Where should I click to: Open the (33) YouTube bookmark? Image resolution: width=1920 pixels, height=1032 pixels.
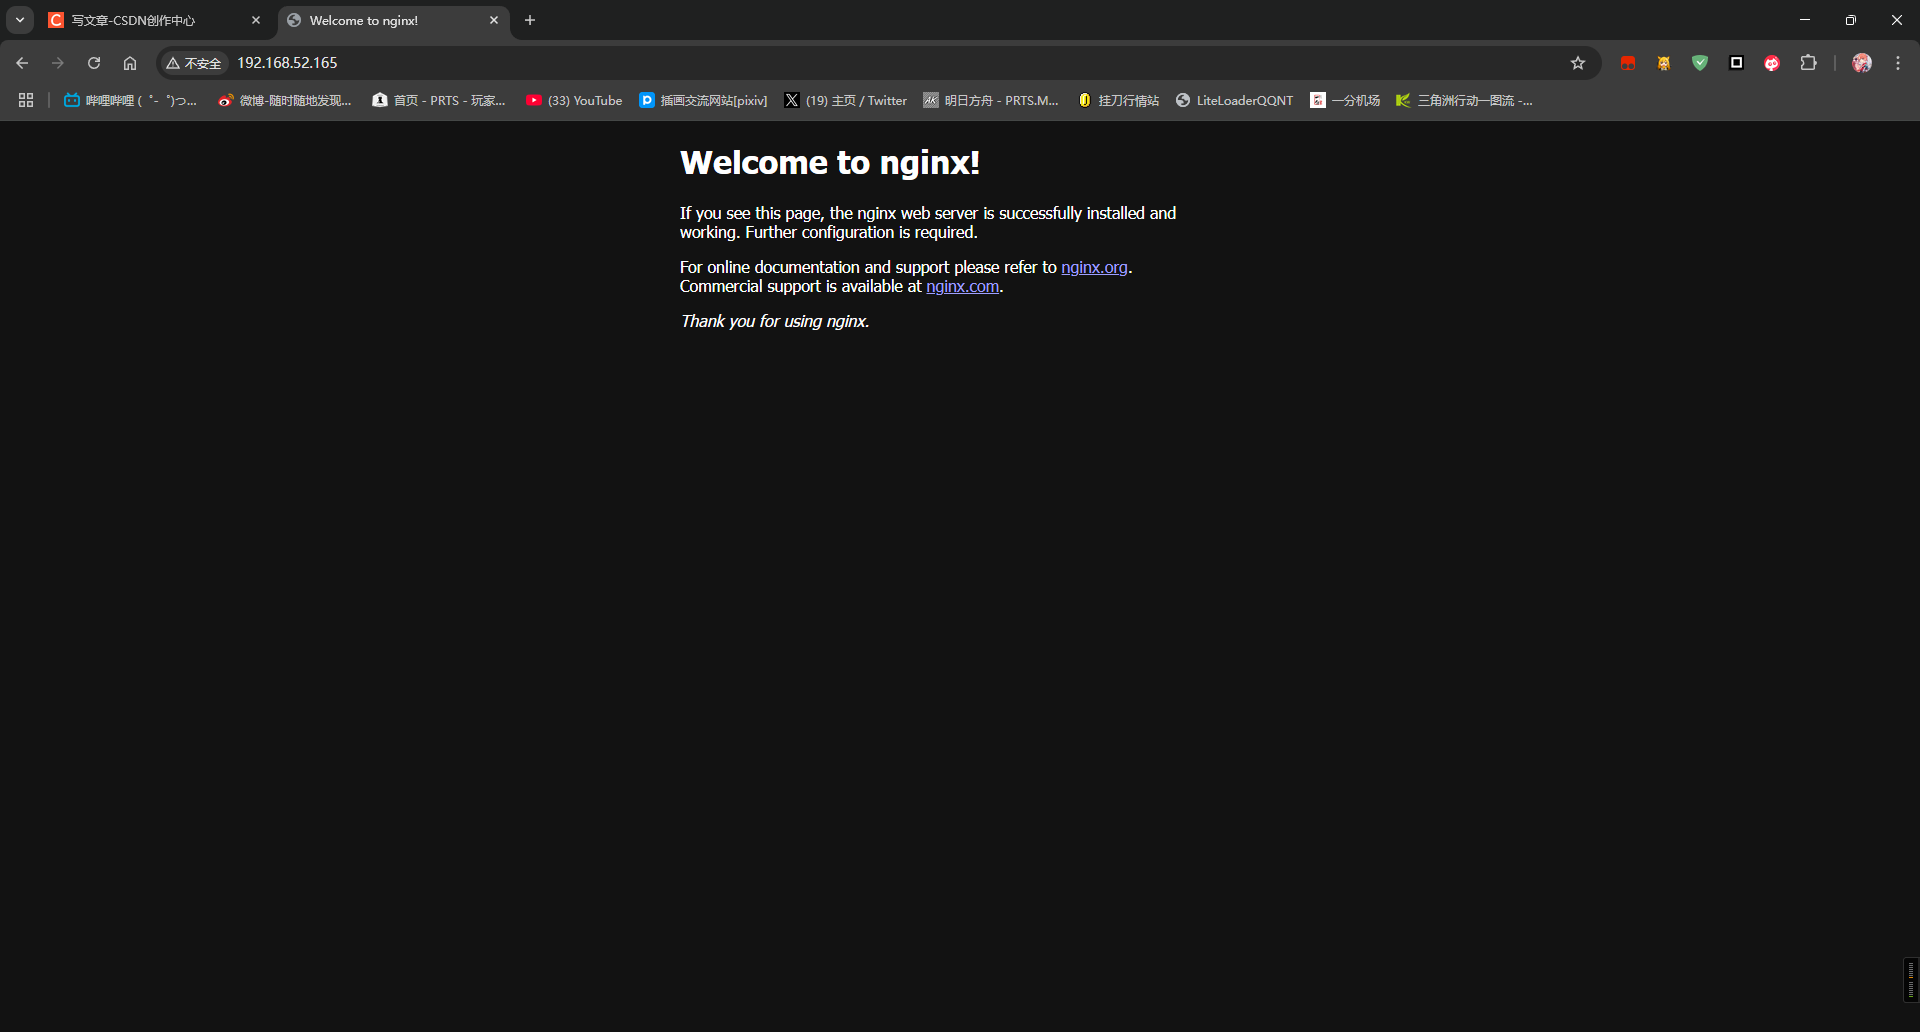pyautogui.click(x=574, y=100)
